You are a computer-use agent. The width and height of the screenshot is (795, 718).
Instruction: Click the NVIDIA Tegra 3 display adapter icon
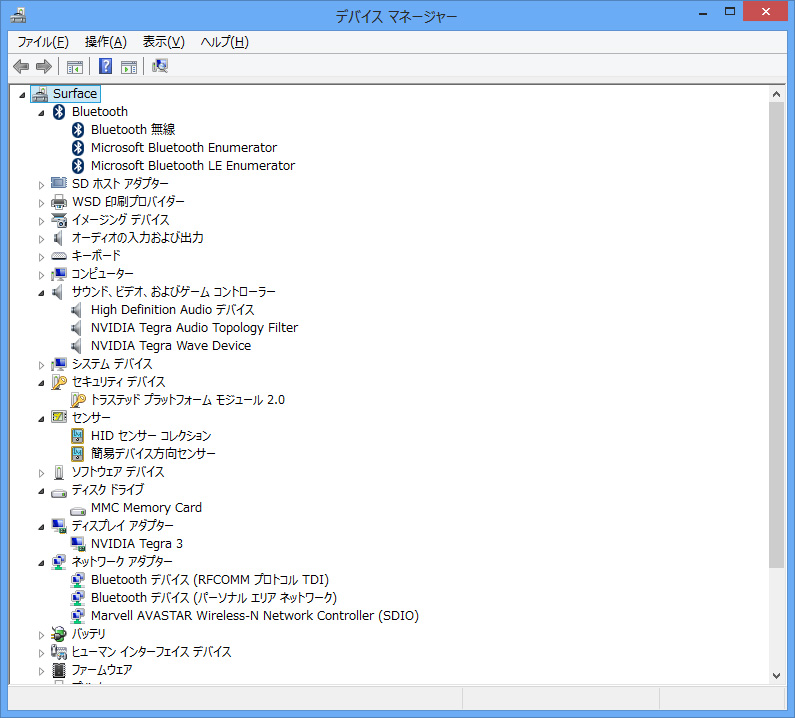click(78, 544)
